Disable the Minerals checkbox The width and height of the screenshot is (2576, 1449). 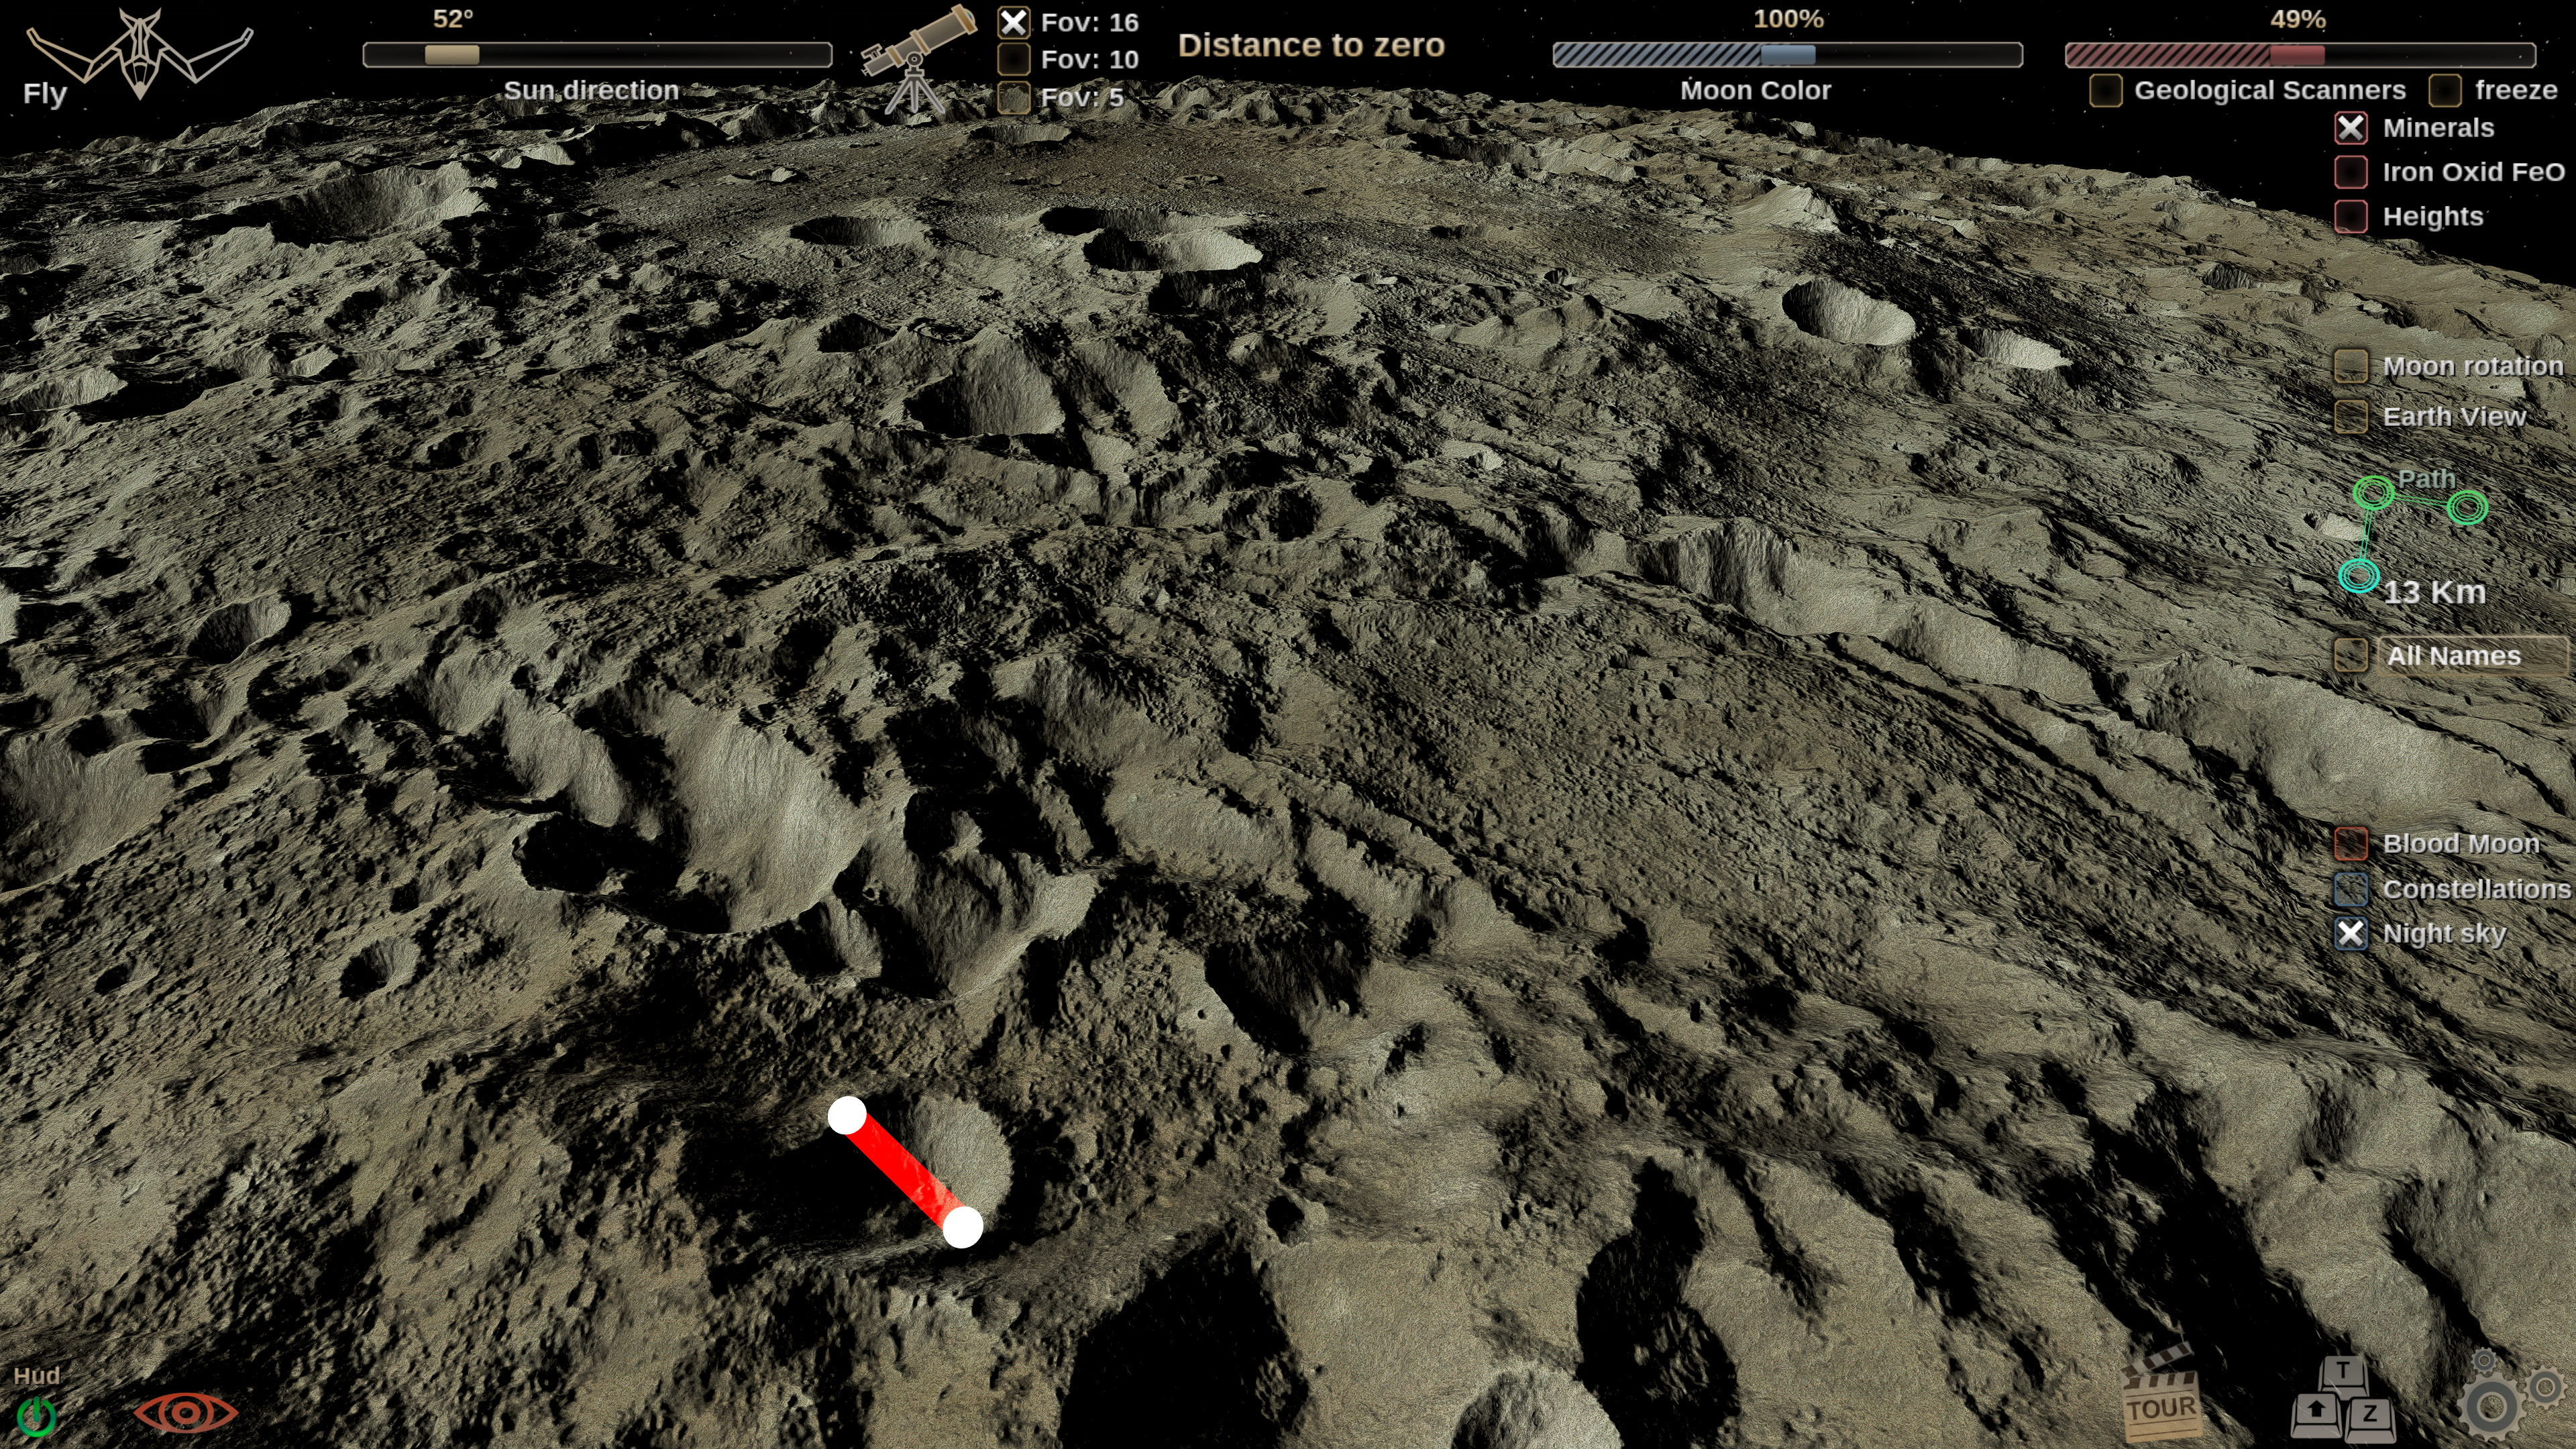pos(2352,128)
